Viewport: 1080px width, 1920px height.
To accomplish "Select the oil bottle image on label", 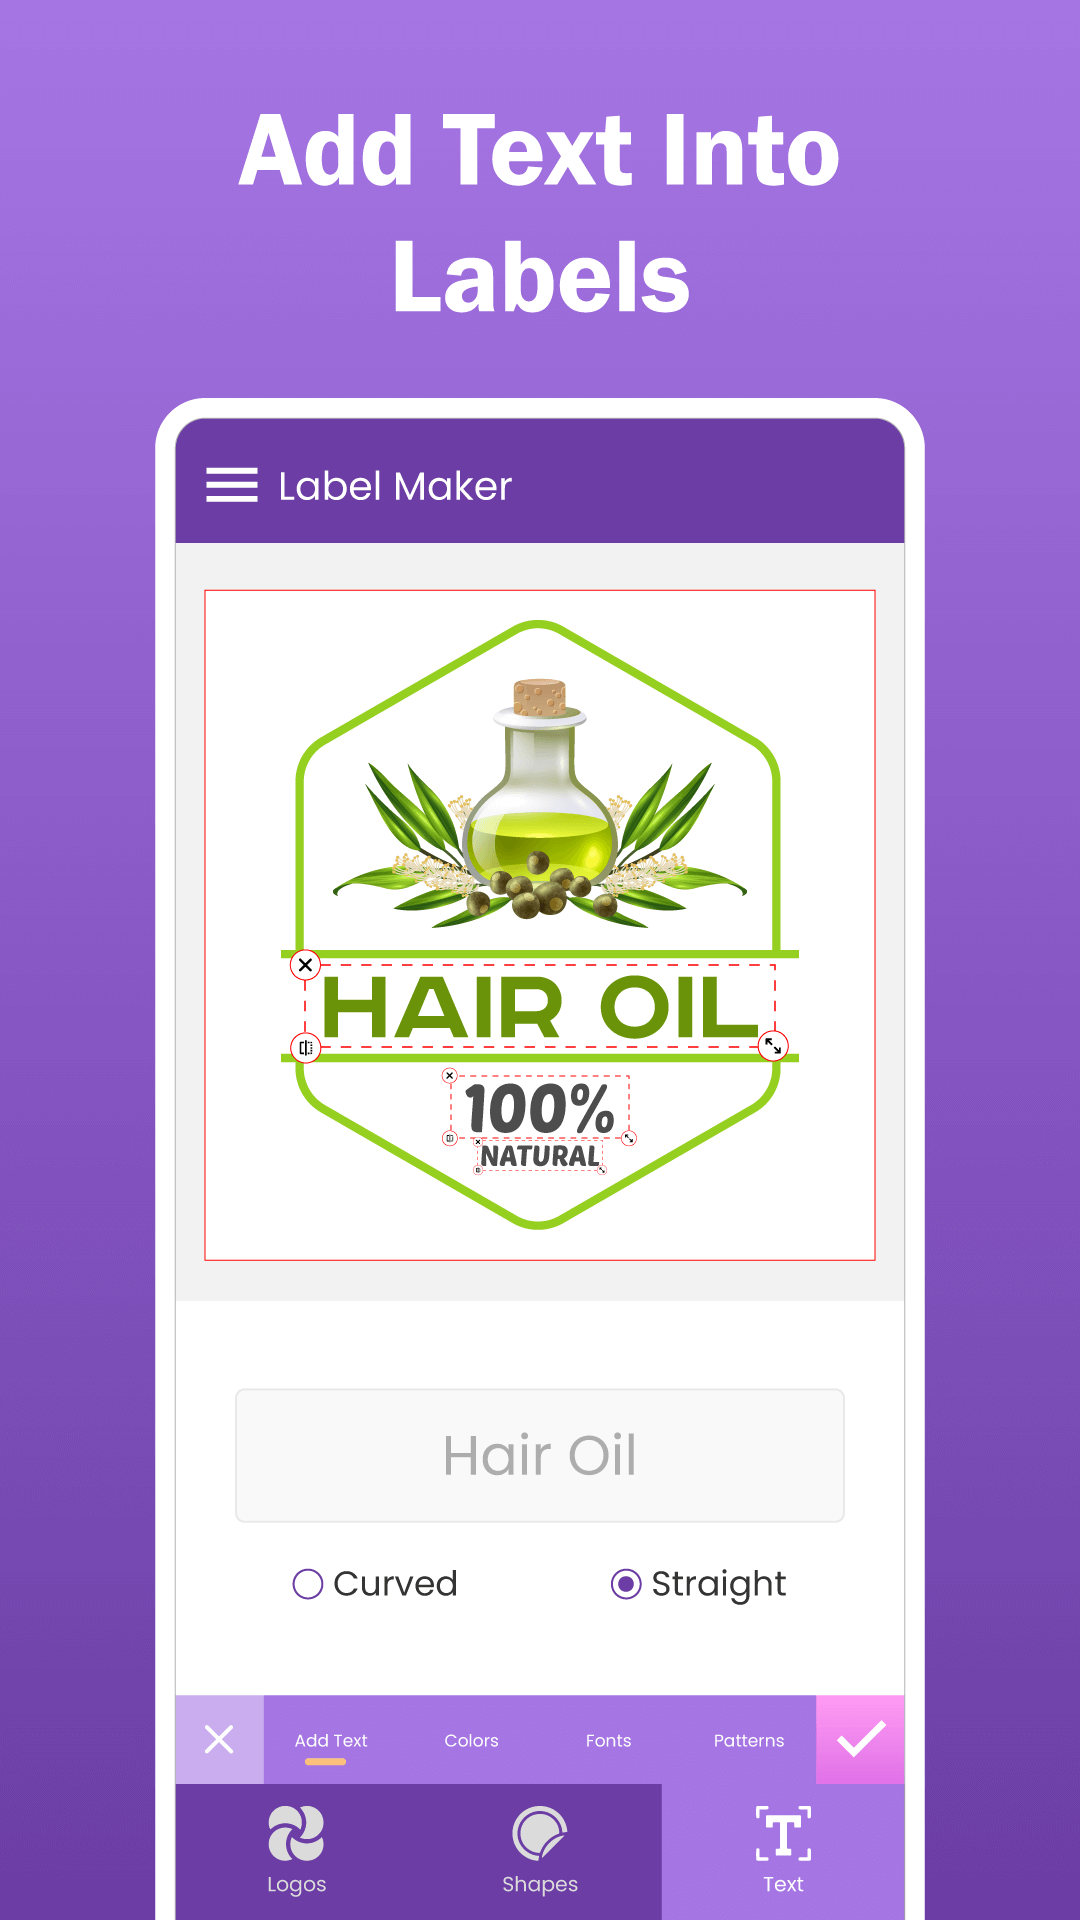I will (x=540, y=800).
